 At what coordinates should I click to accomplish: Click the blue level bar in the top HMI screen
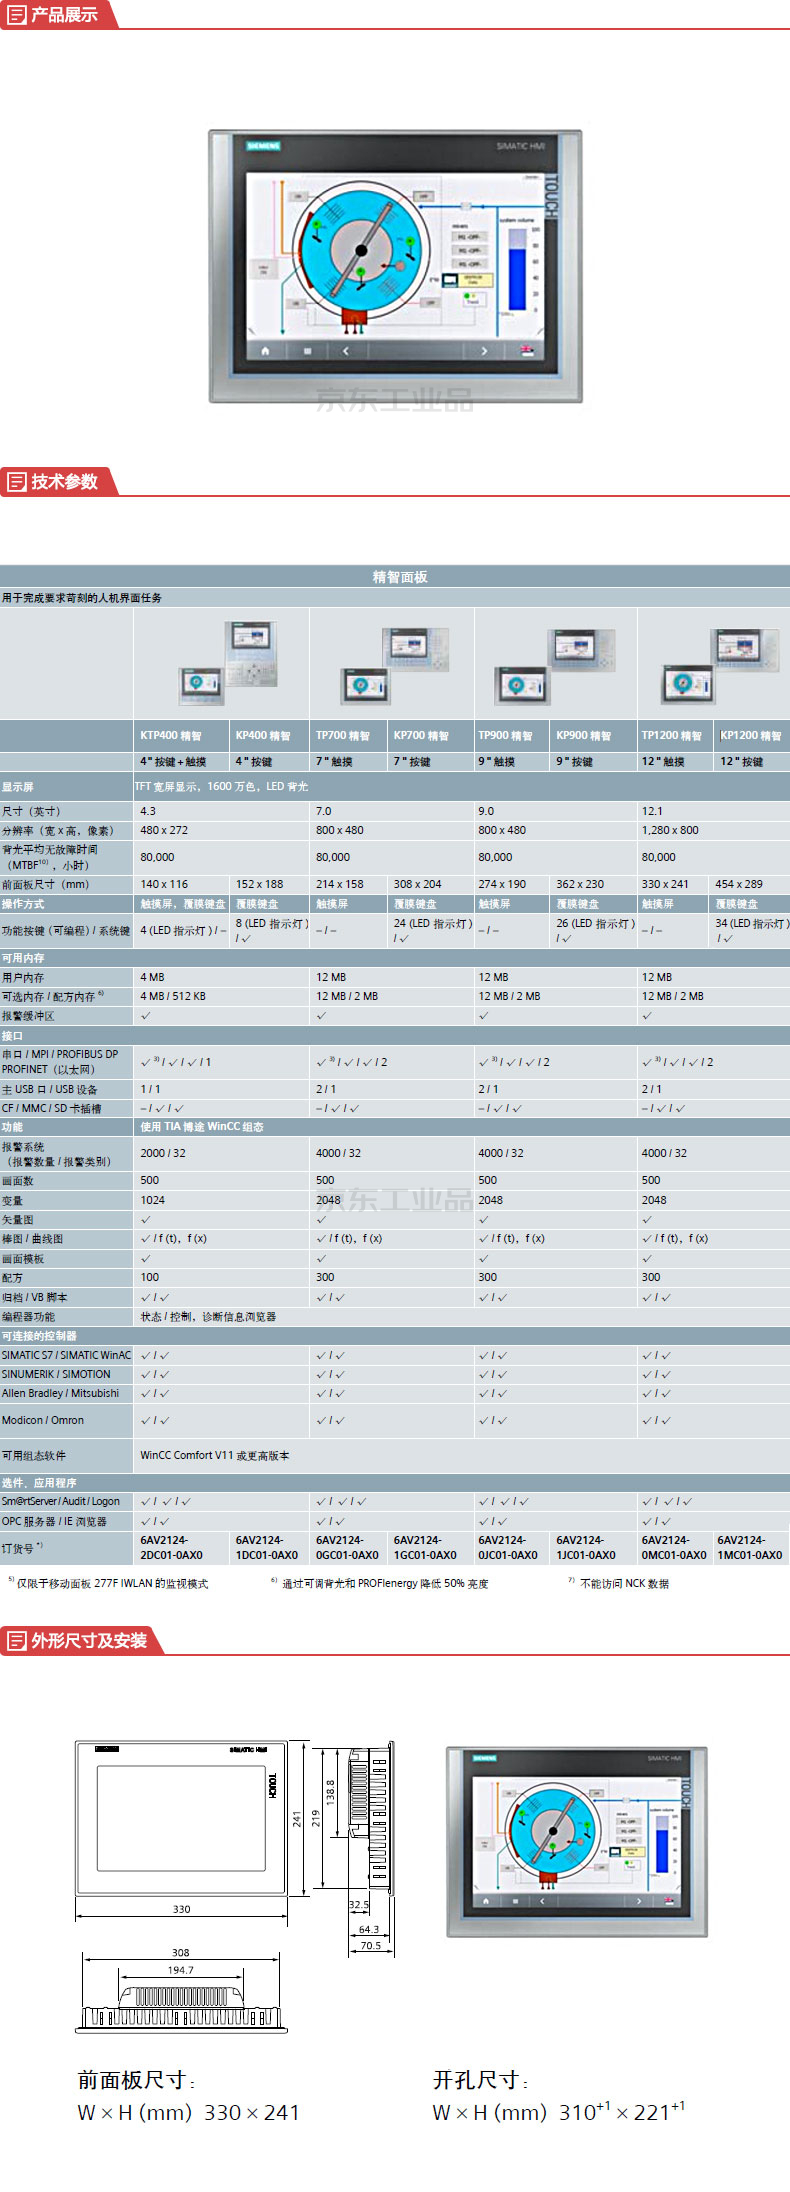[516, 271]
